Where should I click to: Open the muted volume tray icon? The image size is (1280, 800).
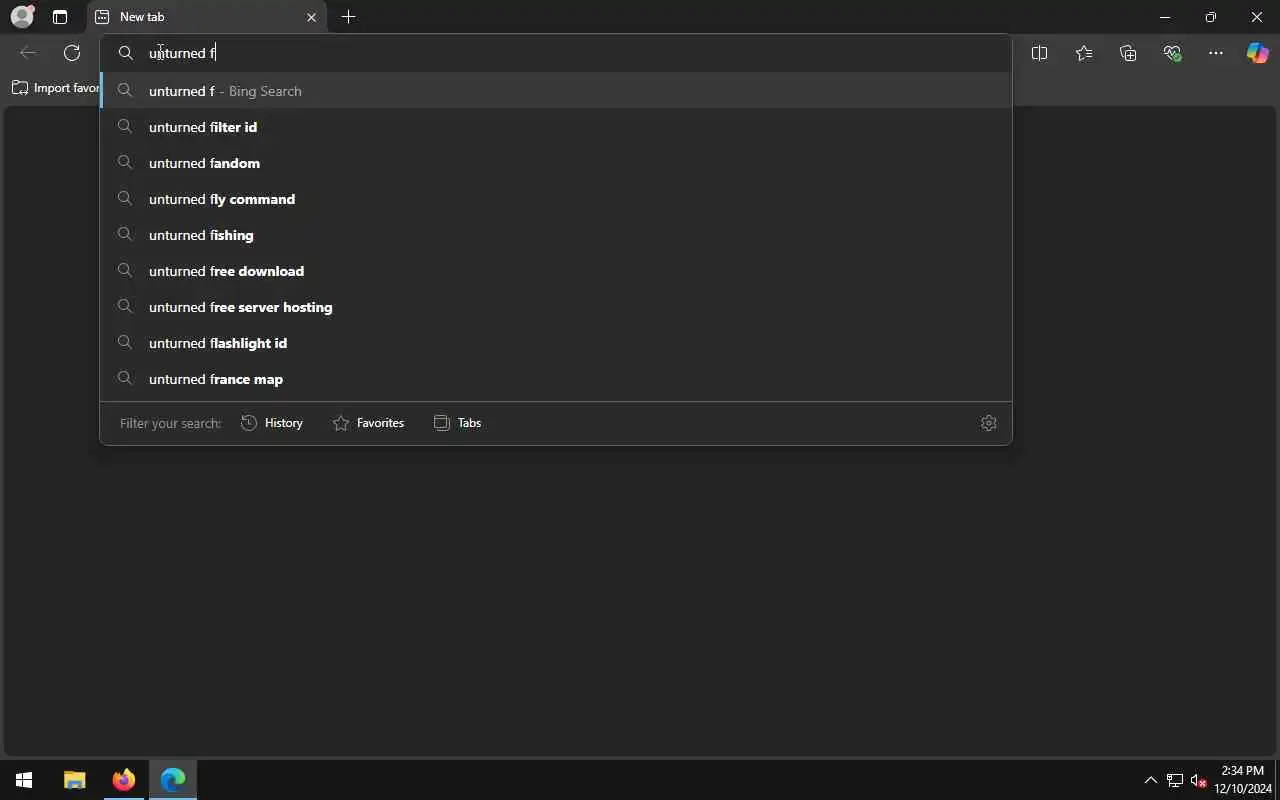click(x=1199, y=780)
